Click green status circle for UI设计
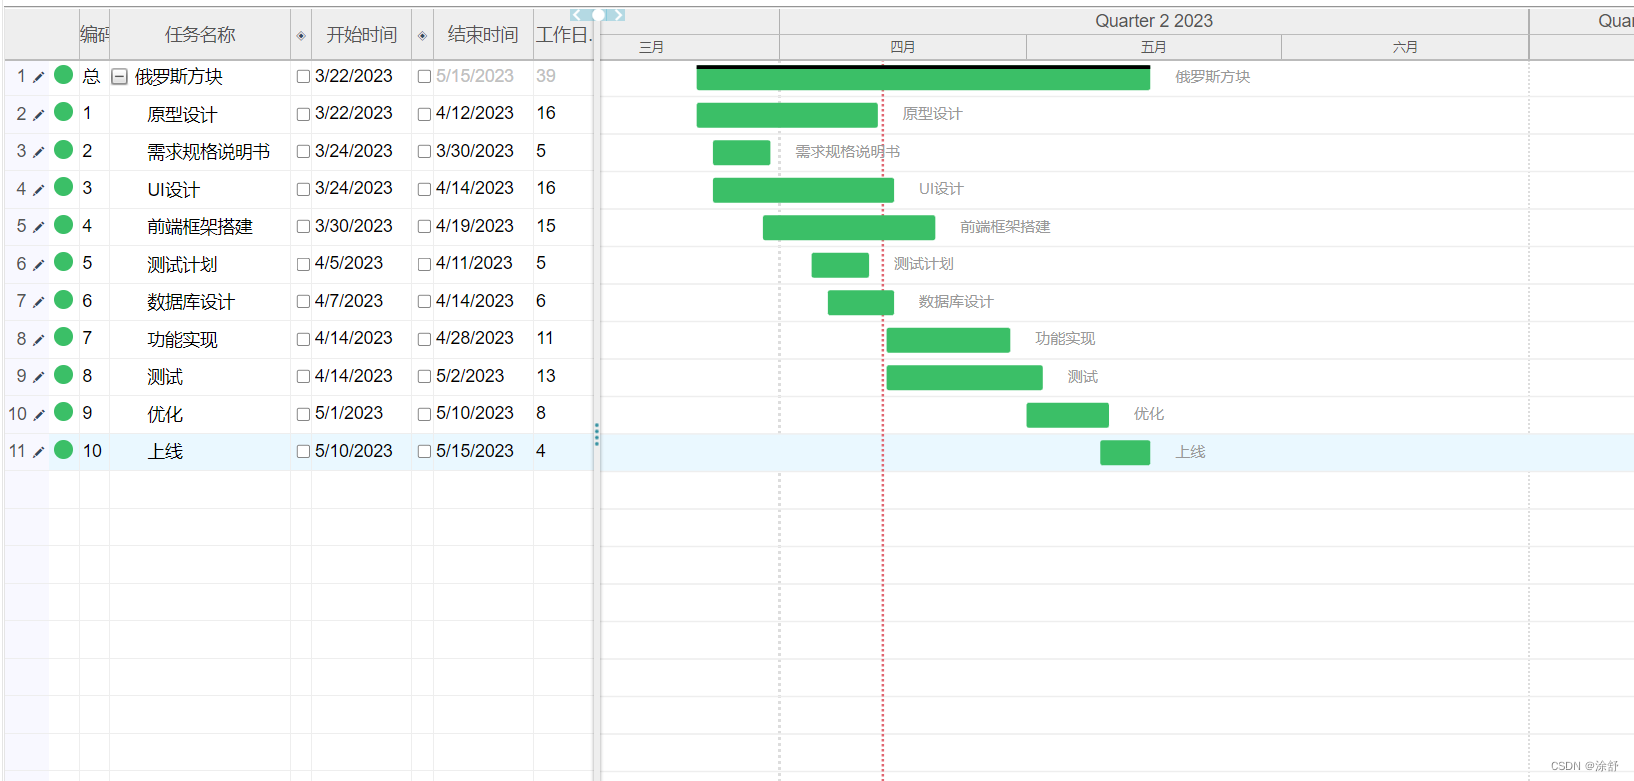The image size is (1634, 781). tap(64, 187)
